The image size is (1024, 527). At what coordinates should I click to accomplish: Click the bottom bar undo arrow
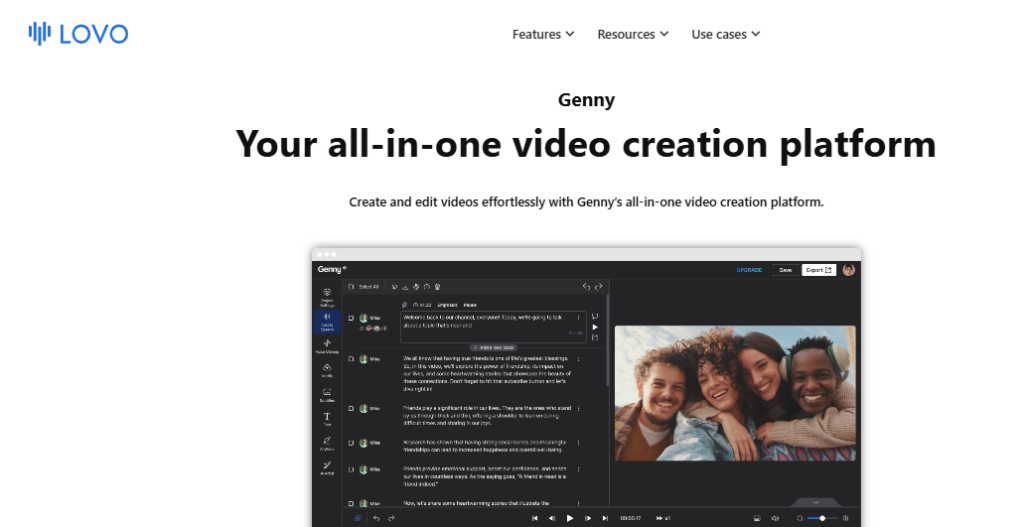tap(376, 518)
